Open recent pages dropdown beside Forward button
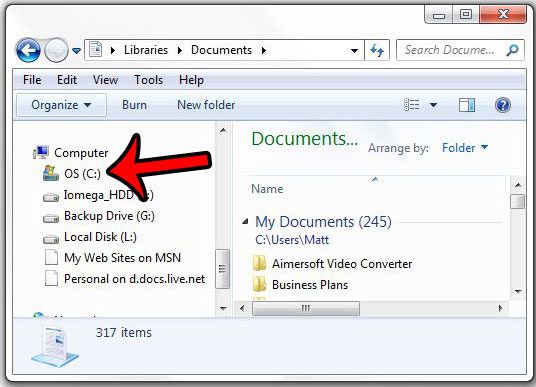The width and height of the screenshot is (536, 387). pos(76,51)
